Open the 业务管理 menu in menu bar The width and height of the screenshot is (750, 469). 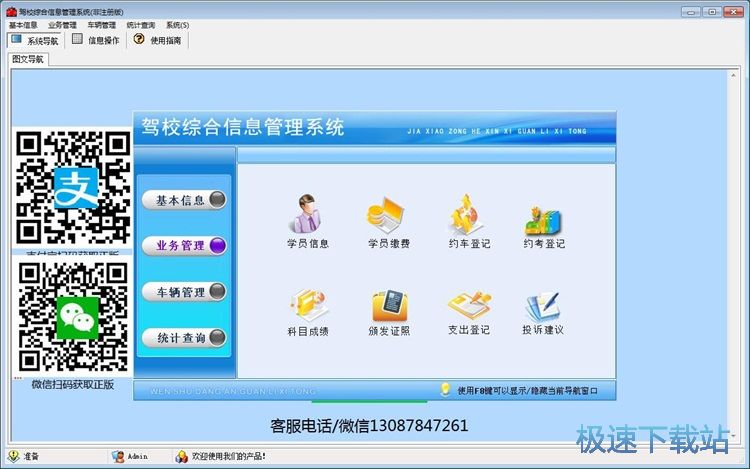point(62,25)
